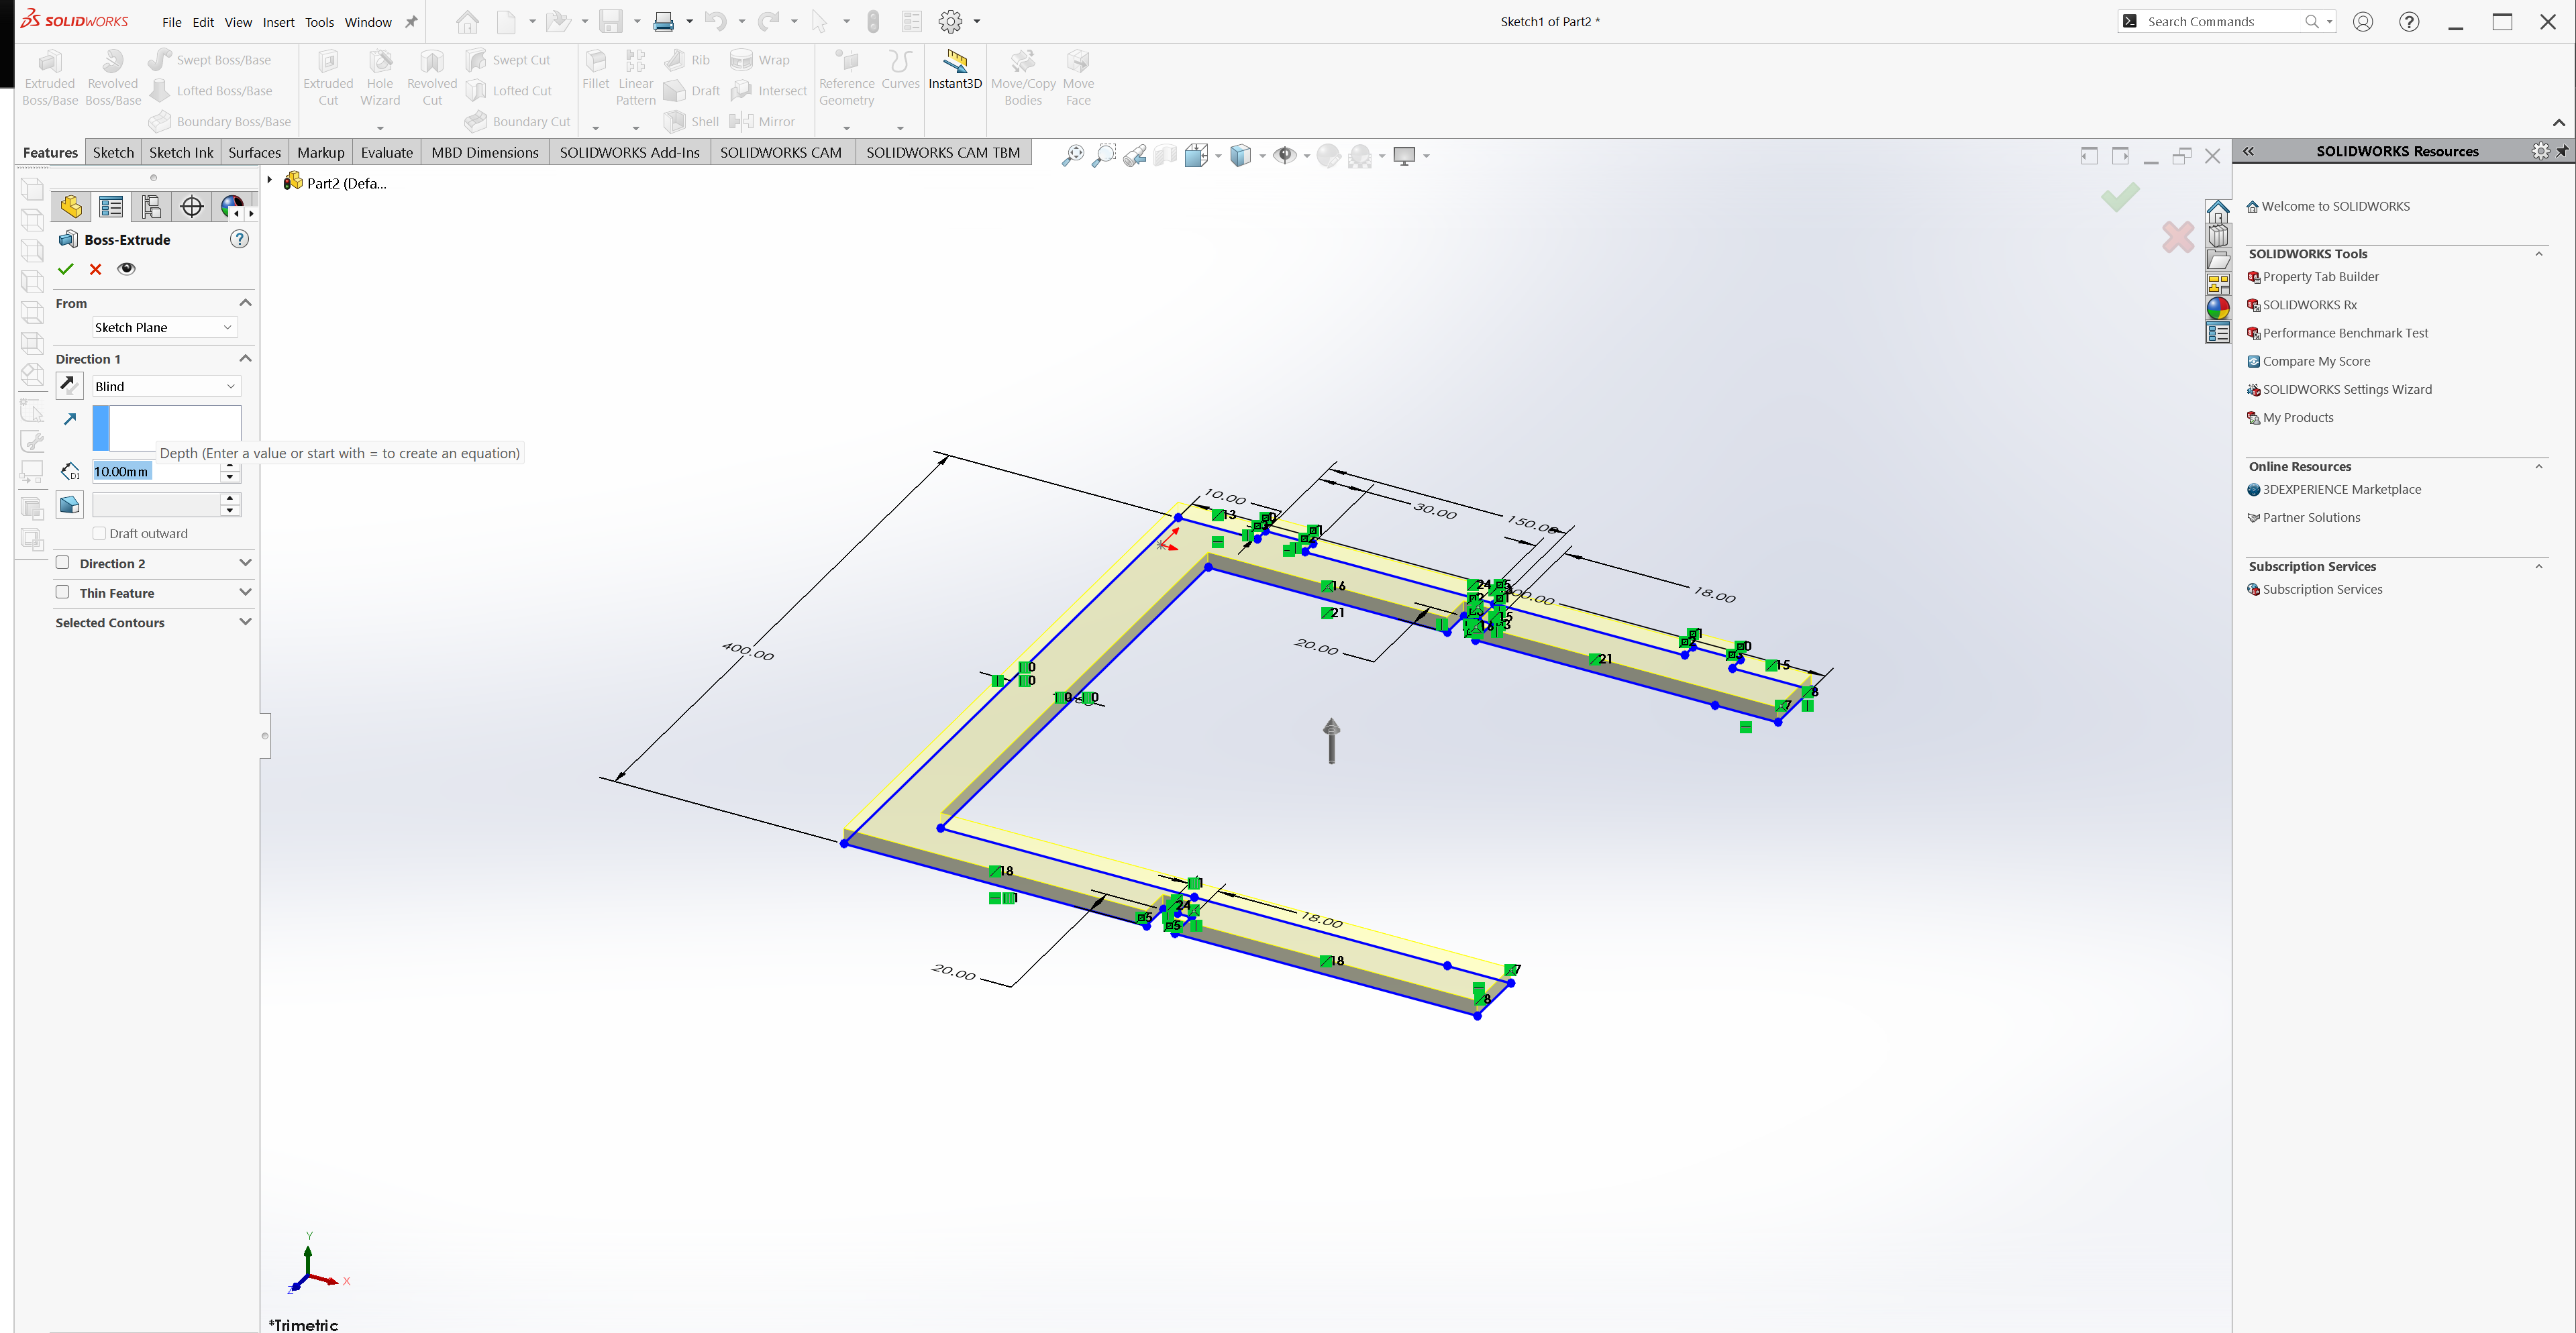Click the Zoom to Fit magnifier icon
This screenshot has height=1333, width=2576.
pos(1072,156)
